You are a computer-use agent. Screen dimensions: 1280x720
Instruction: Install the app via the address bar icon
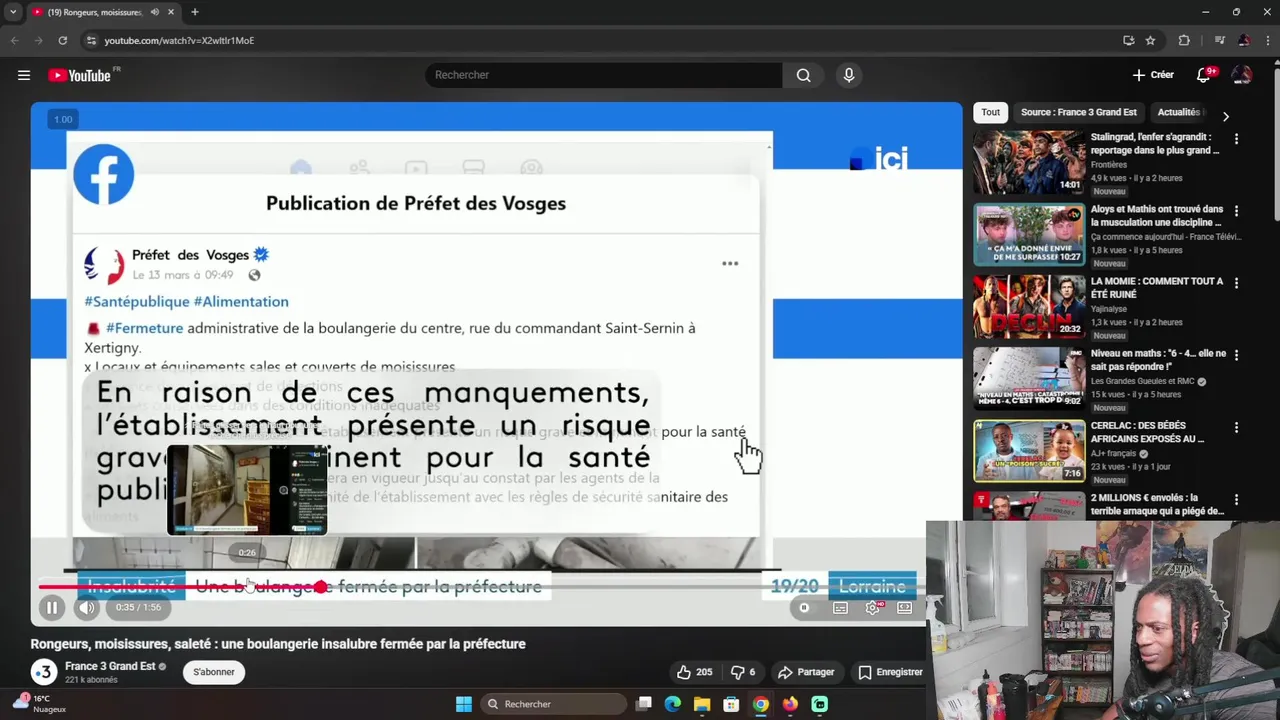point(1129,40)
